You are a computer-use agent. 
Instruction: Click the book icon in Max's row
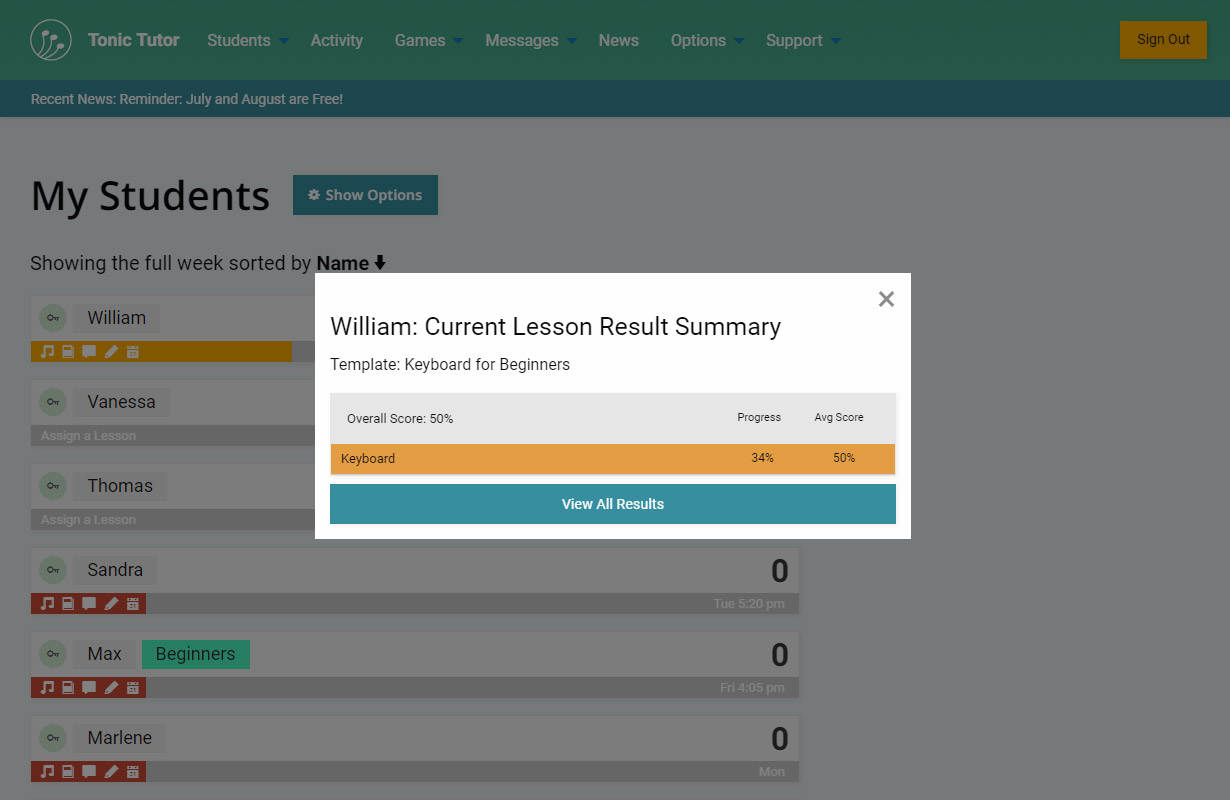68,688
